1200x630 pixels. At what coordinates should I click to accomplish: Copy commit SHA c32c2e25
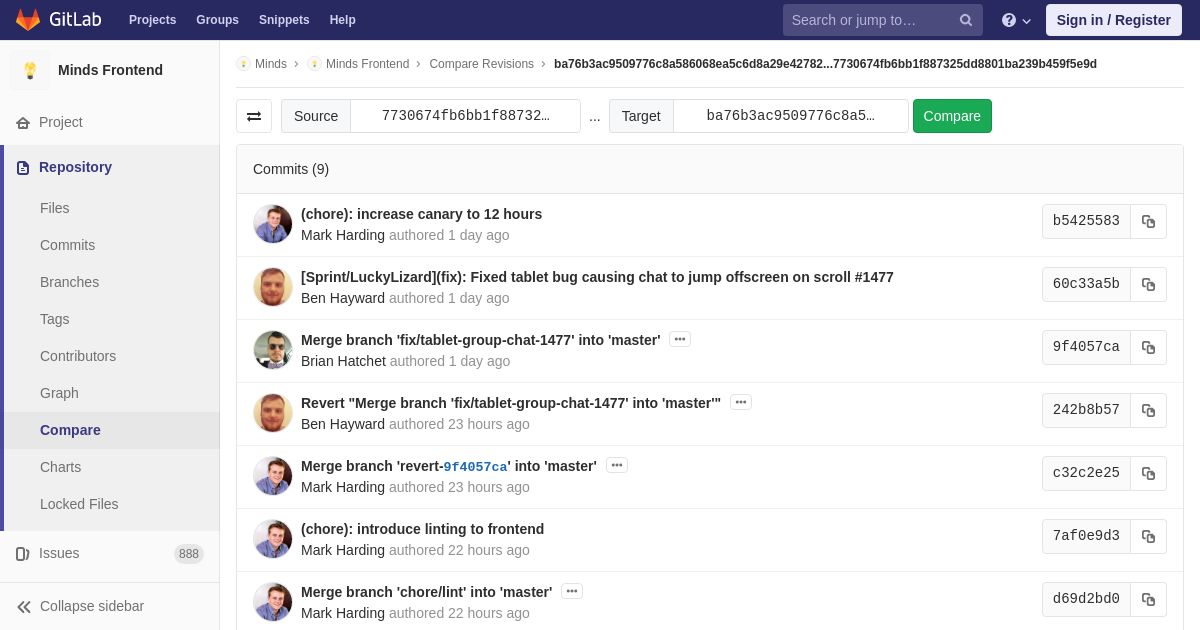[x=1148, y=474]
